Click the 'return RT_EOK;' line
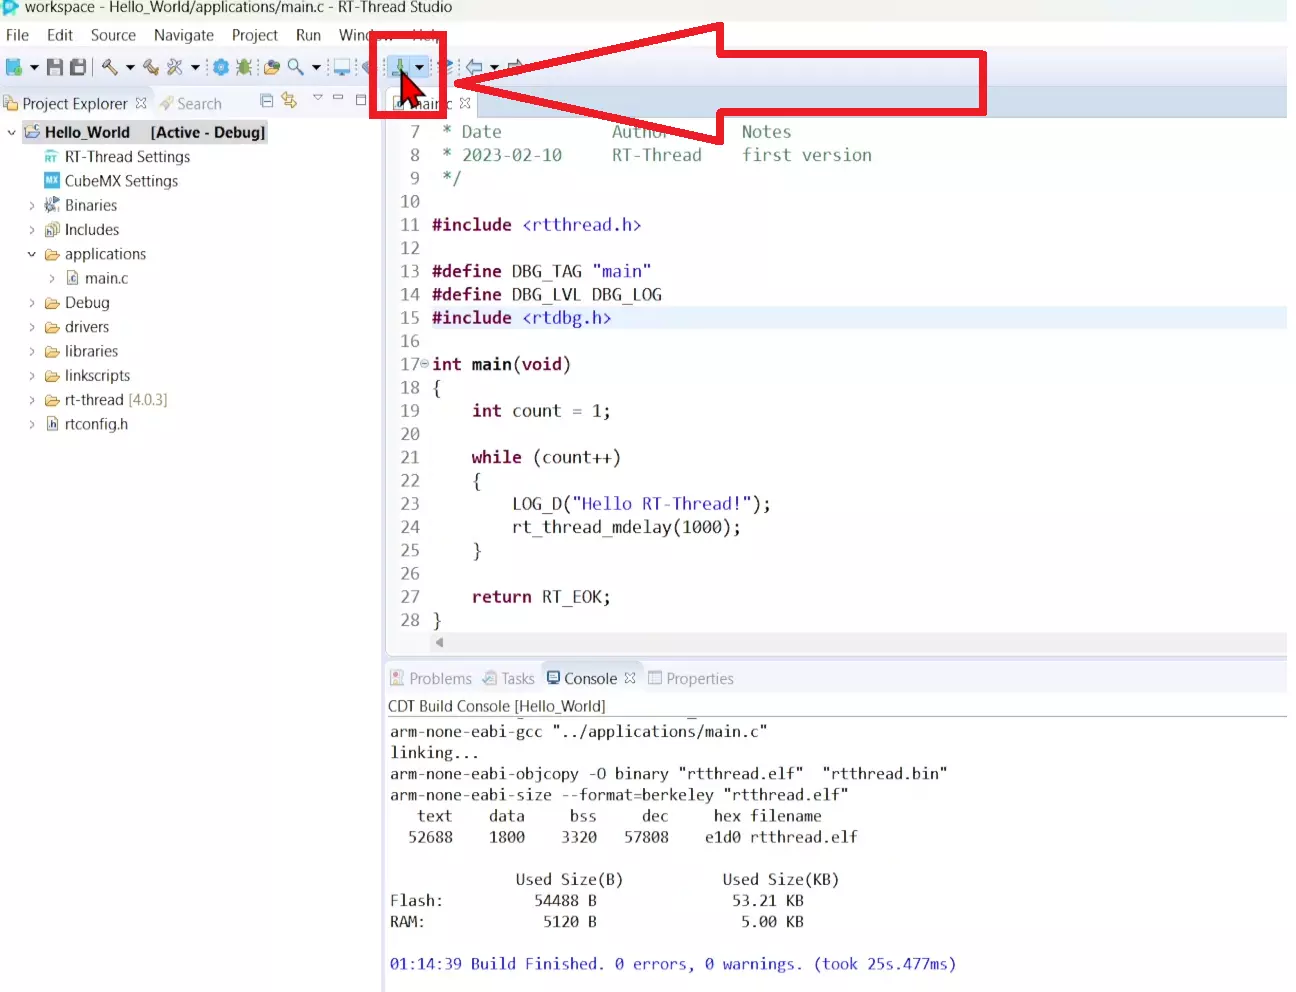 point(541,597)
